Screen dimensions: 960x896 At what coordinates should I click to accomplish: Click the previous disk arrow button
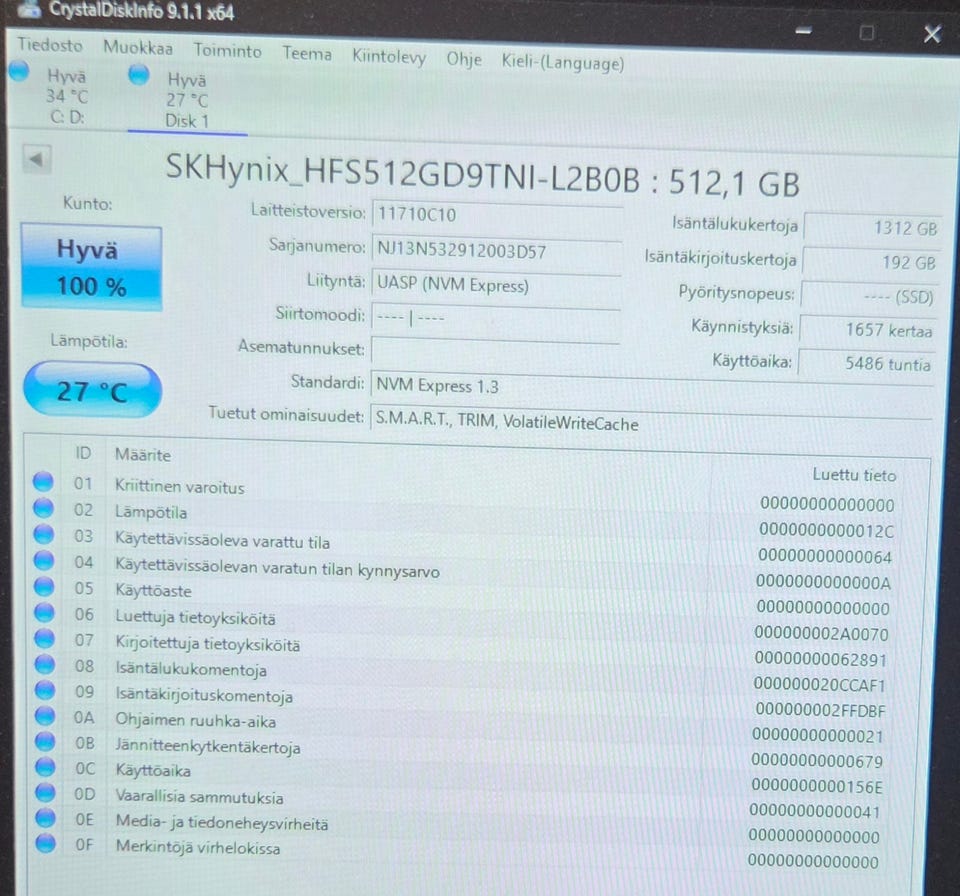click(x=37, y=160)
